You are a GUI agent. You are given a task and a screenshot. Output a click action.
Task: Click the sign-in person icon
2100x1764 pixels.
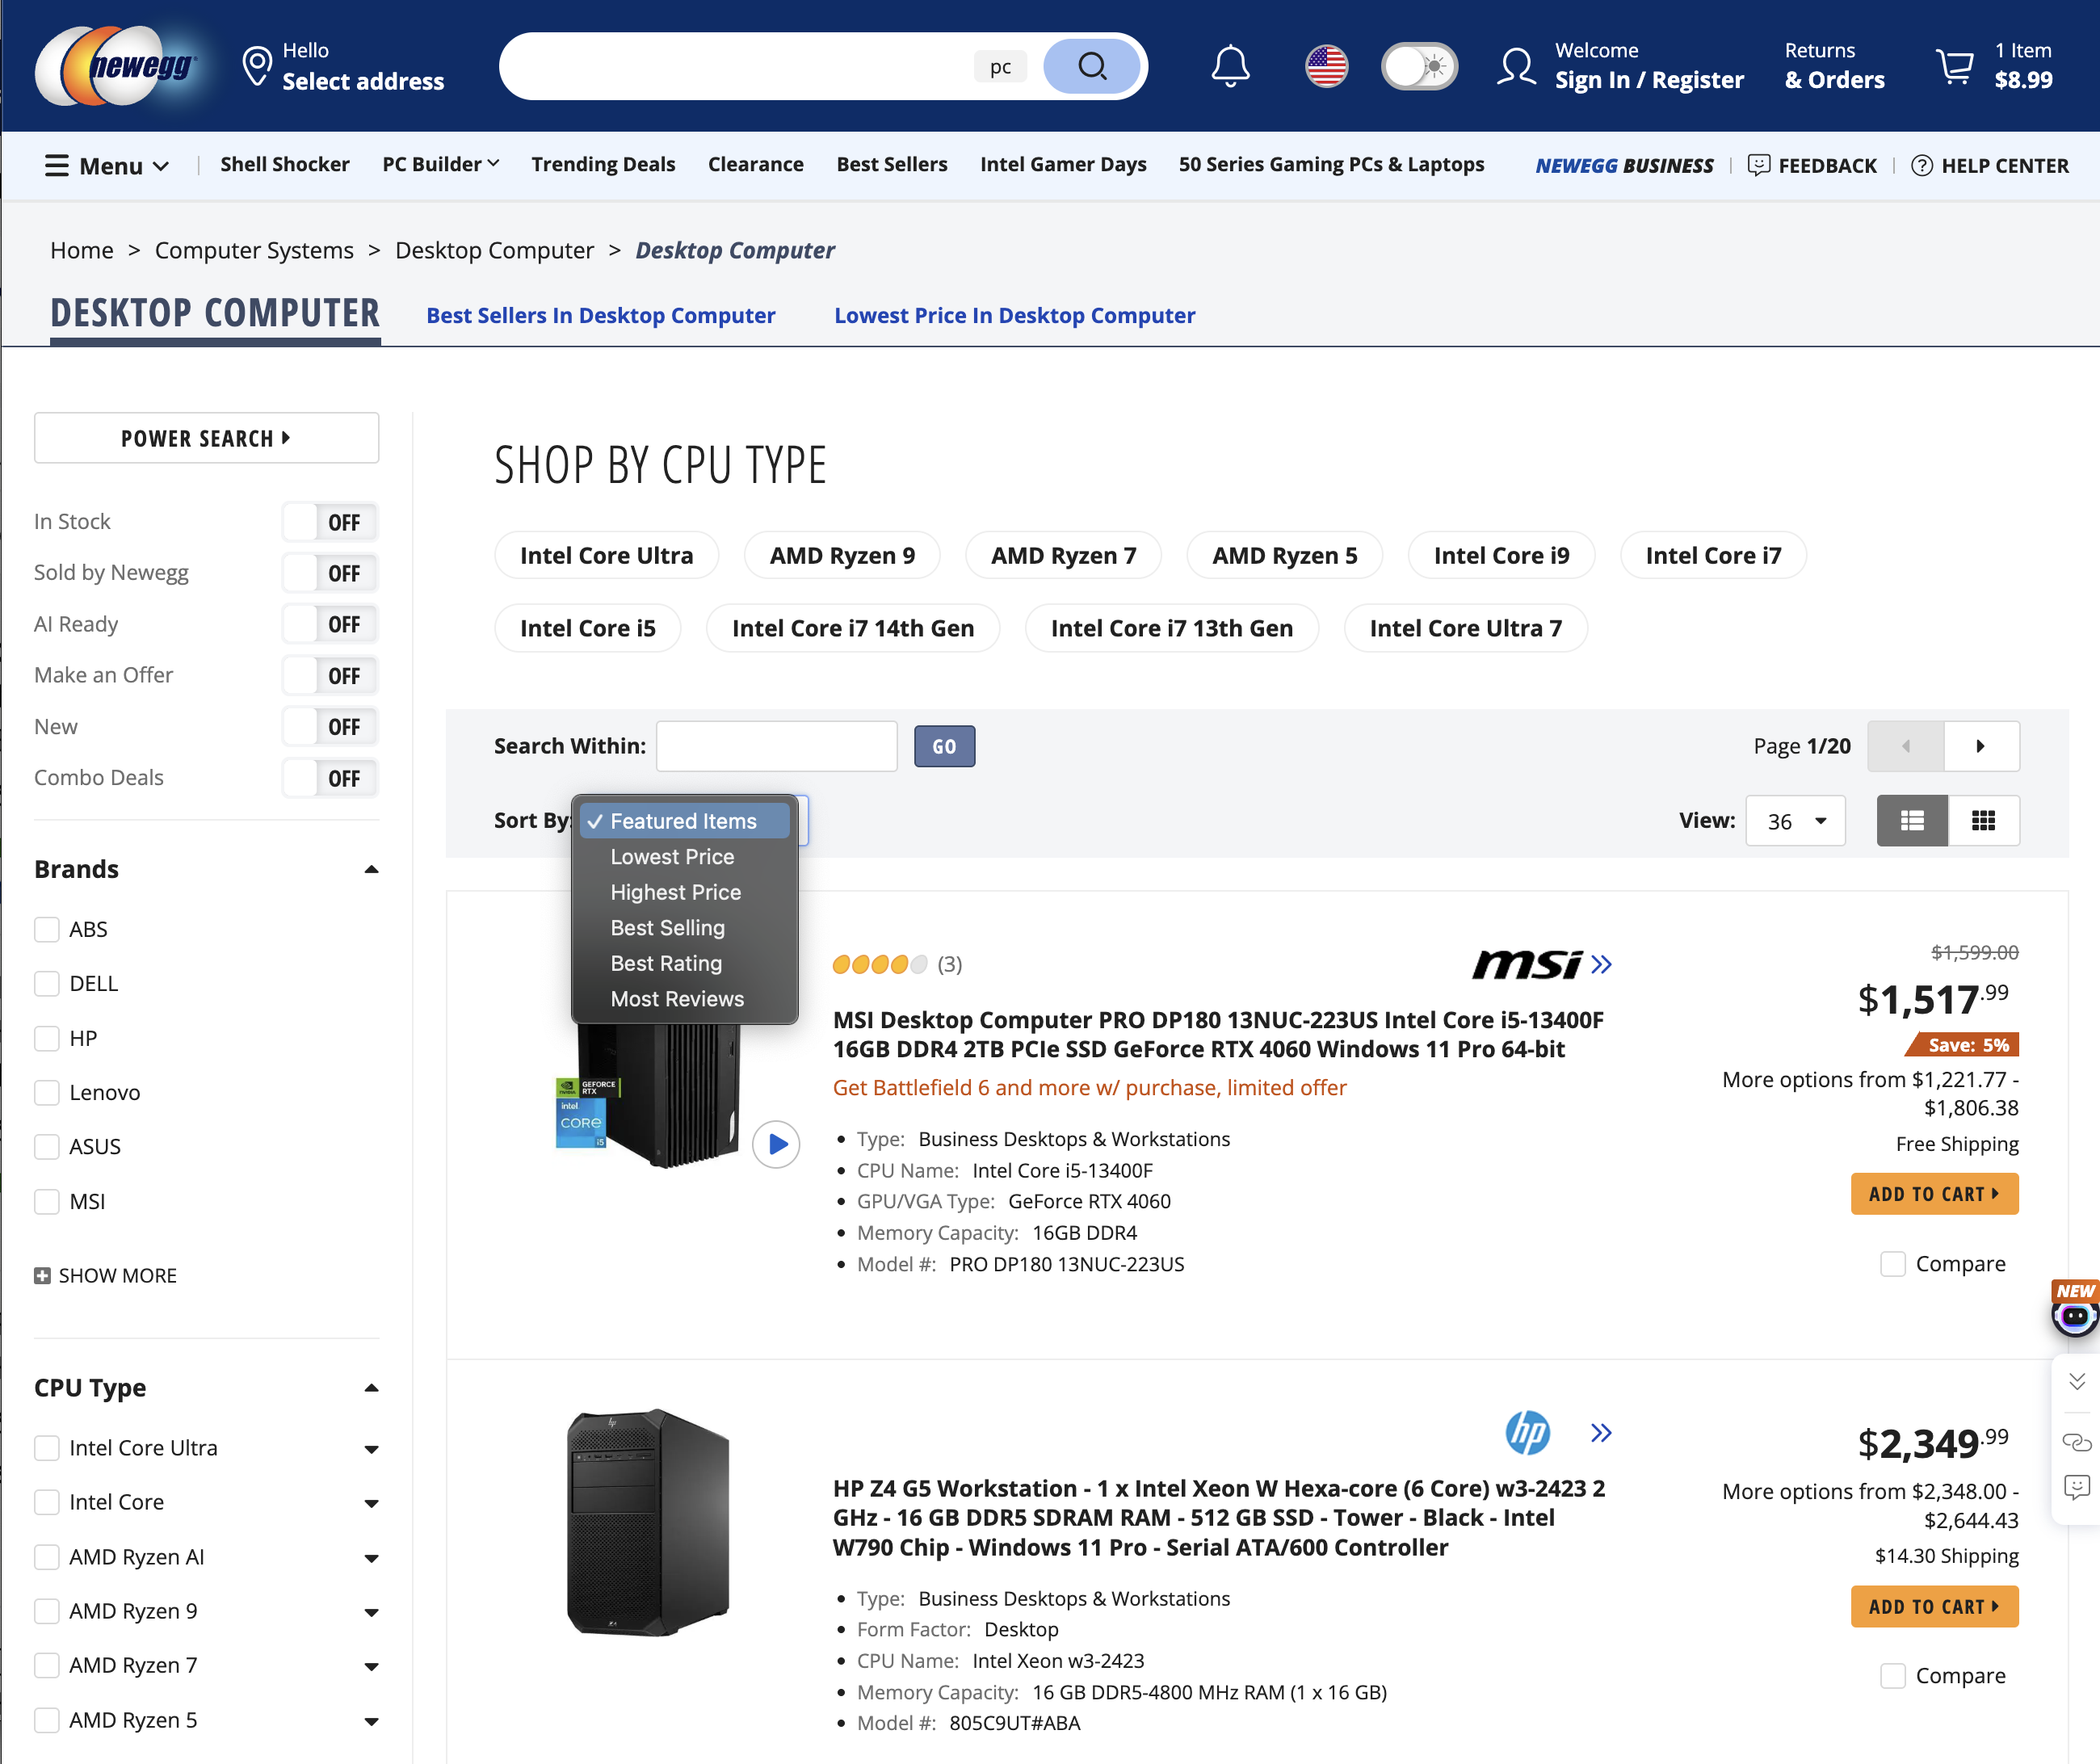click(1516, 66)
